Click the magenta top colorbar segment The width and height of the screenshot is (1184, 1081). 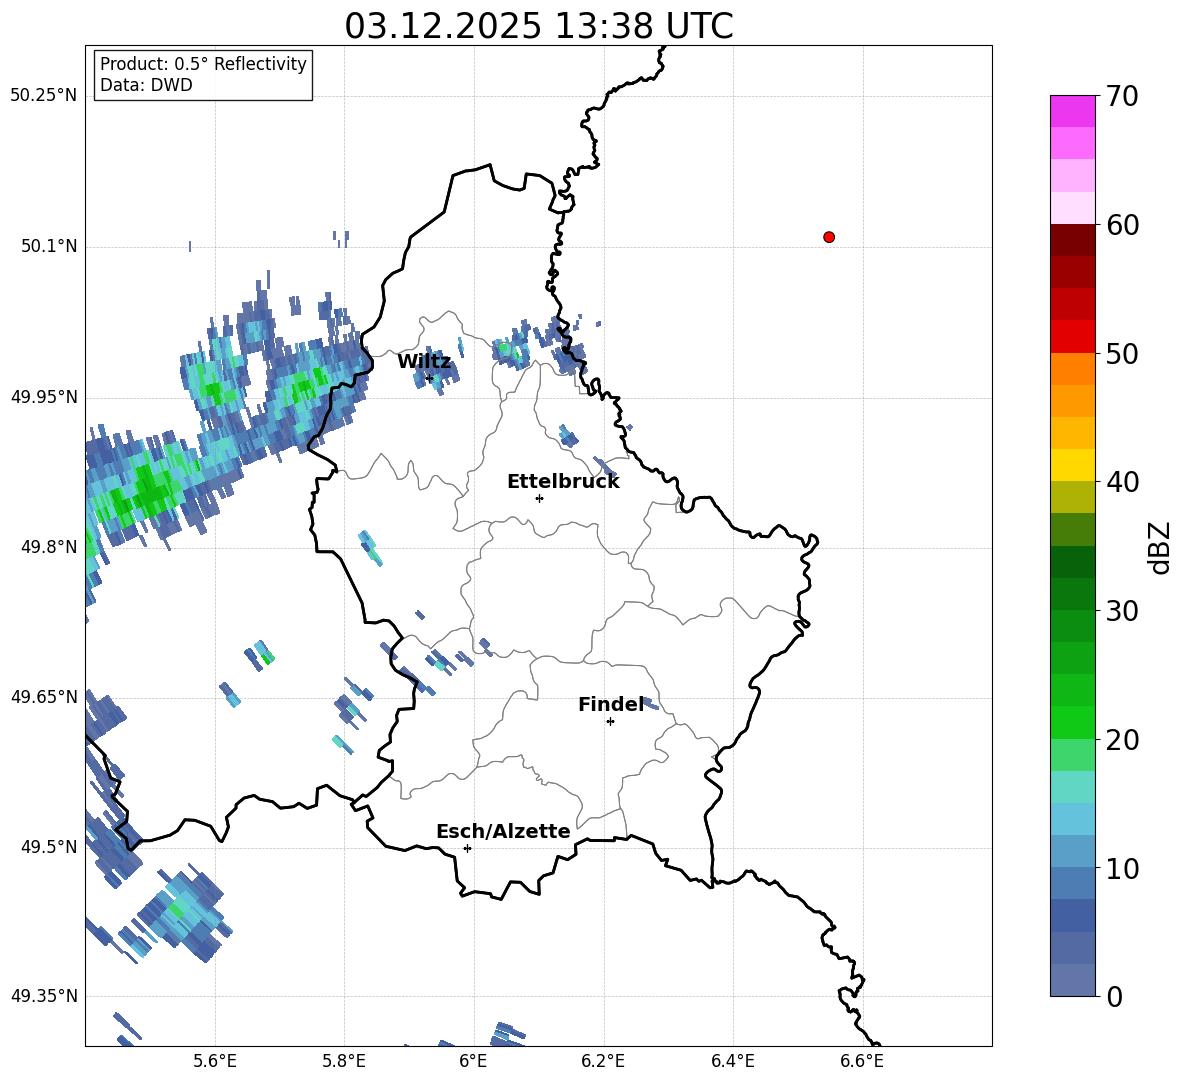1072,111
